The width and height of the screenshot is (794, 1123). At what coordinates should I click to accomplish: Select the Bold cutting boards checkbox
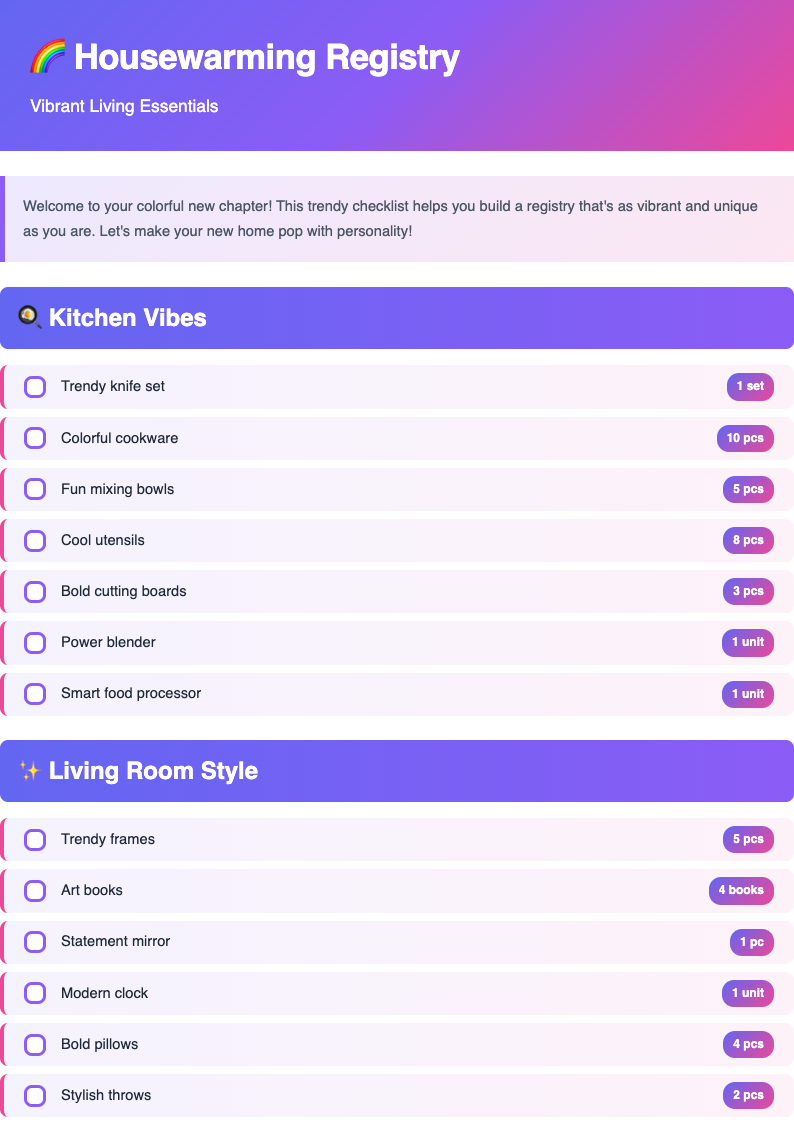[x=35, y=591]
